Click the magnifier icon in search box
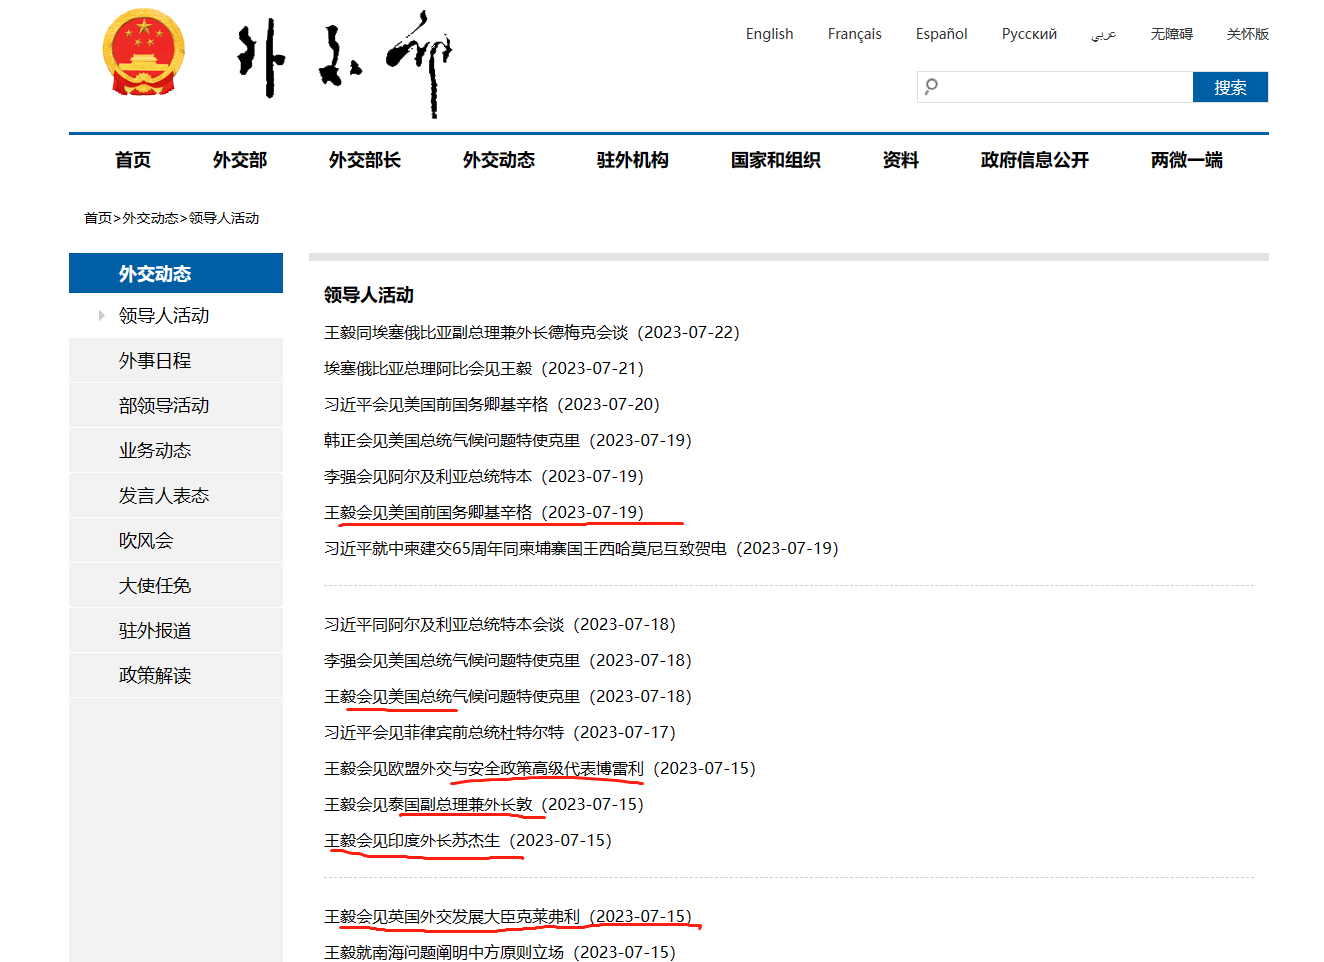Viewport: 1324px width, 962px height. click(931, 86)
